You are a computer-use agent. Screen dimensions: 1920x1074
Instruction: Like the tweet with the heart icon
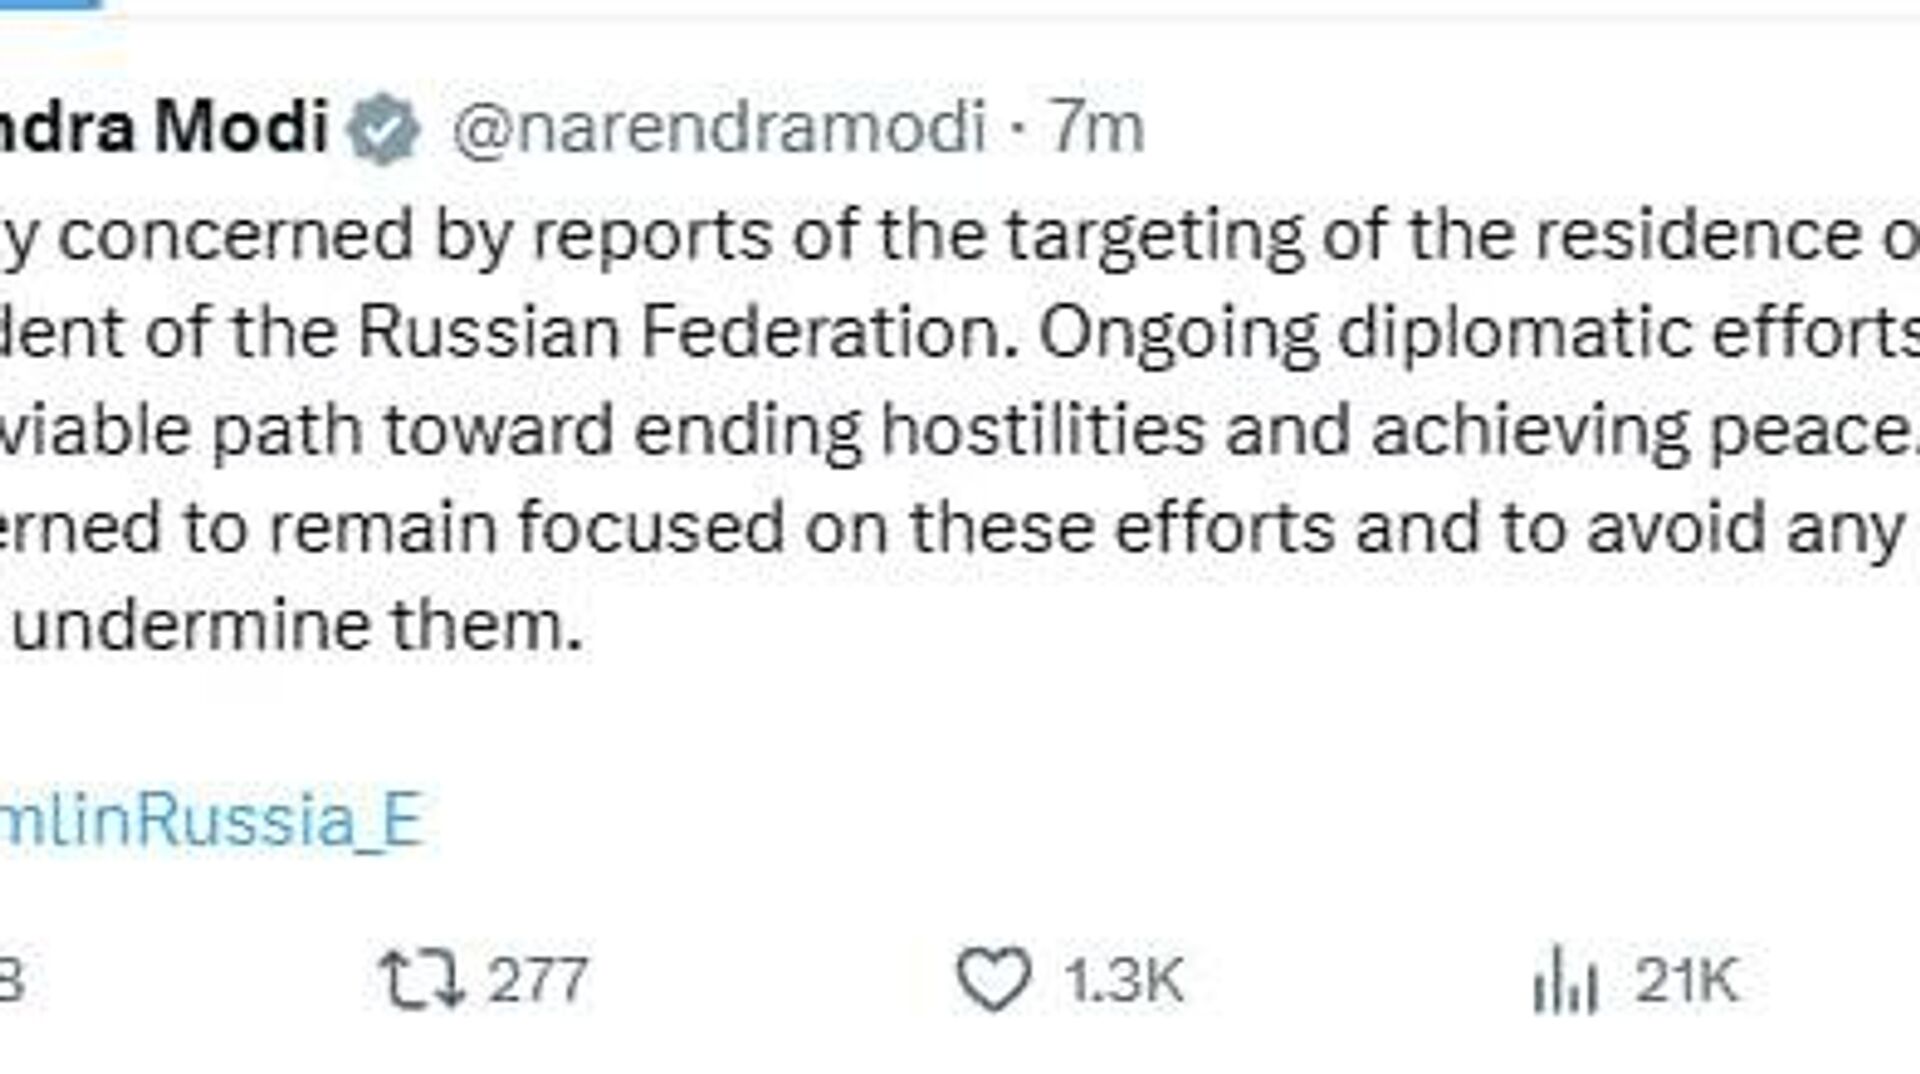coord(993,979)
